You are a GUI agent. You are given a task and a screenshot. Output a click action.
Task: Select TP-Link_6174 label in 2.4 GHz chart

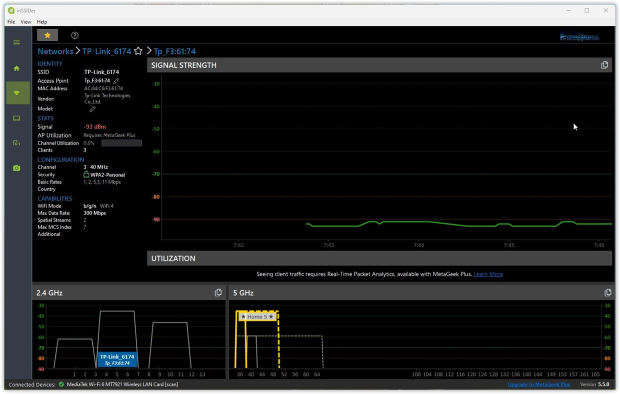pyautogui.click(x=117, y=360)
